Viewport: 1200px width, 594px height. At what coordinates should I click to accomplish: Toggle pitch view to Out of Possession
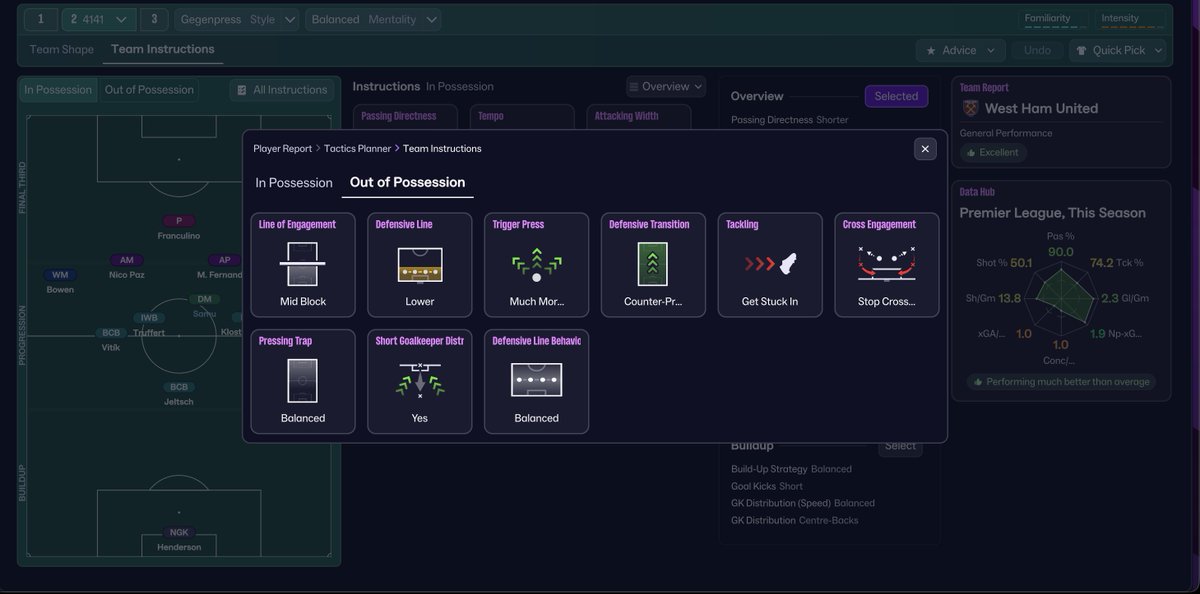pos(149,90)
